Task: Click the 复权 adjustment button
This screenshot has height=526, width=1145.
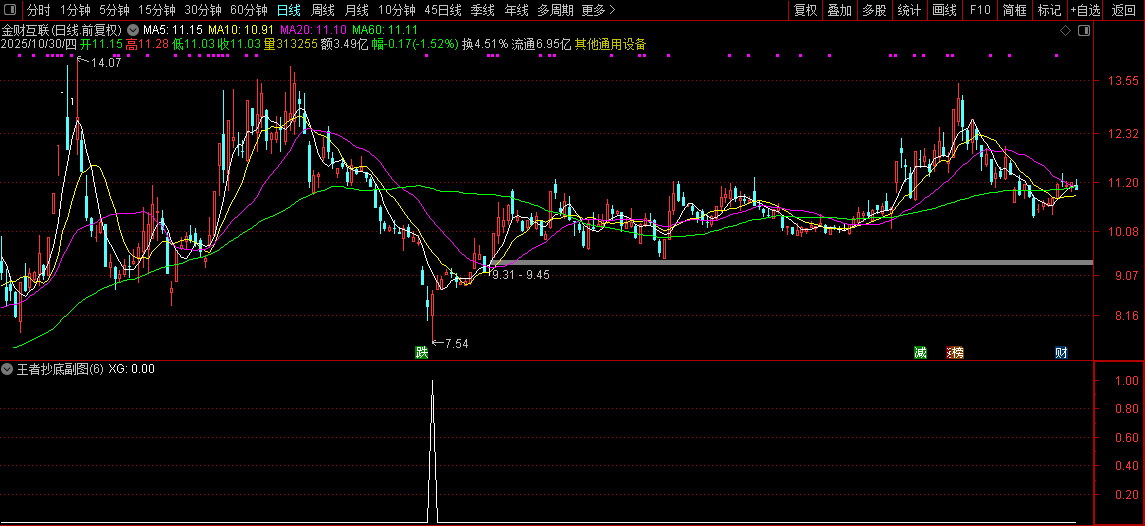Action: [x=805, y=10]
